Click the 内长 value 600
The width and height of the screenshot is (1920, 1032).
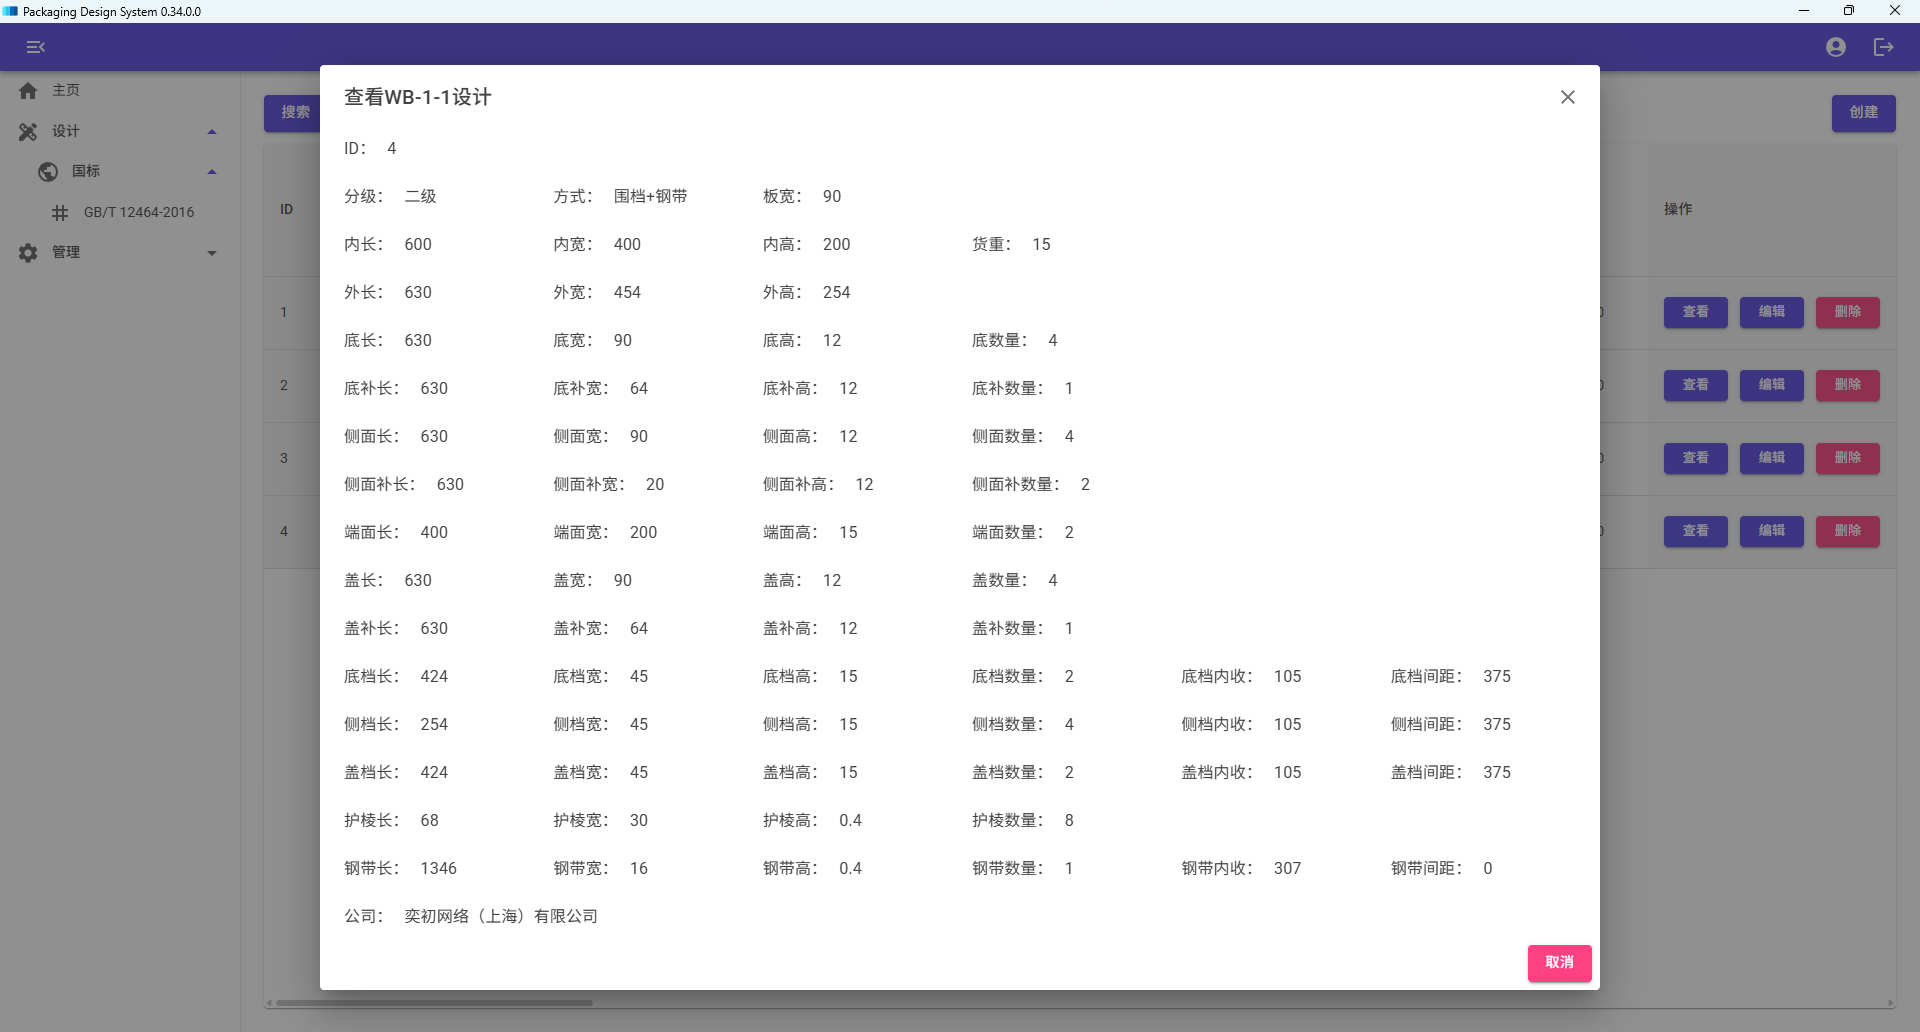click(x=418, y=244)
